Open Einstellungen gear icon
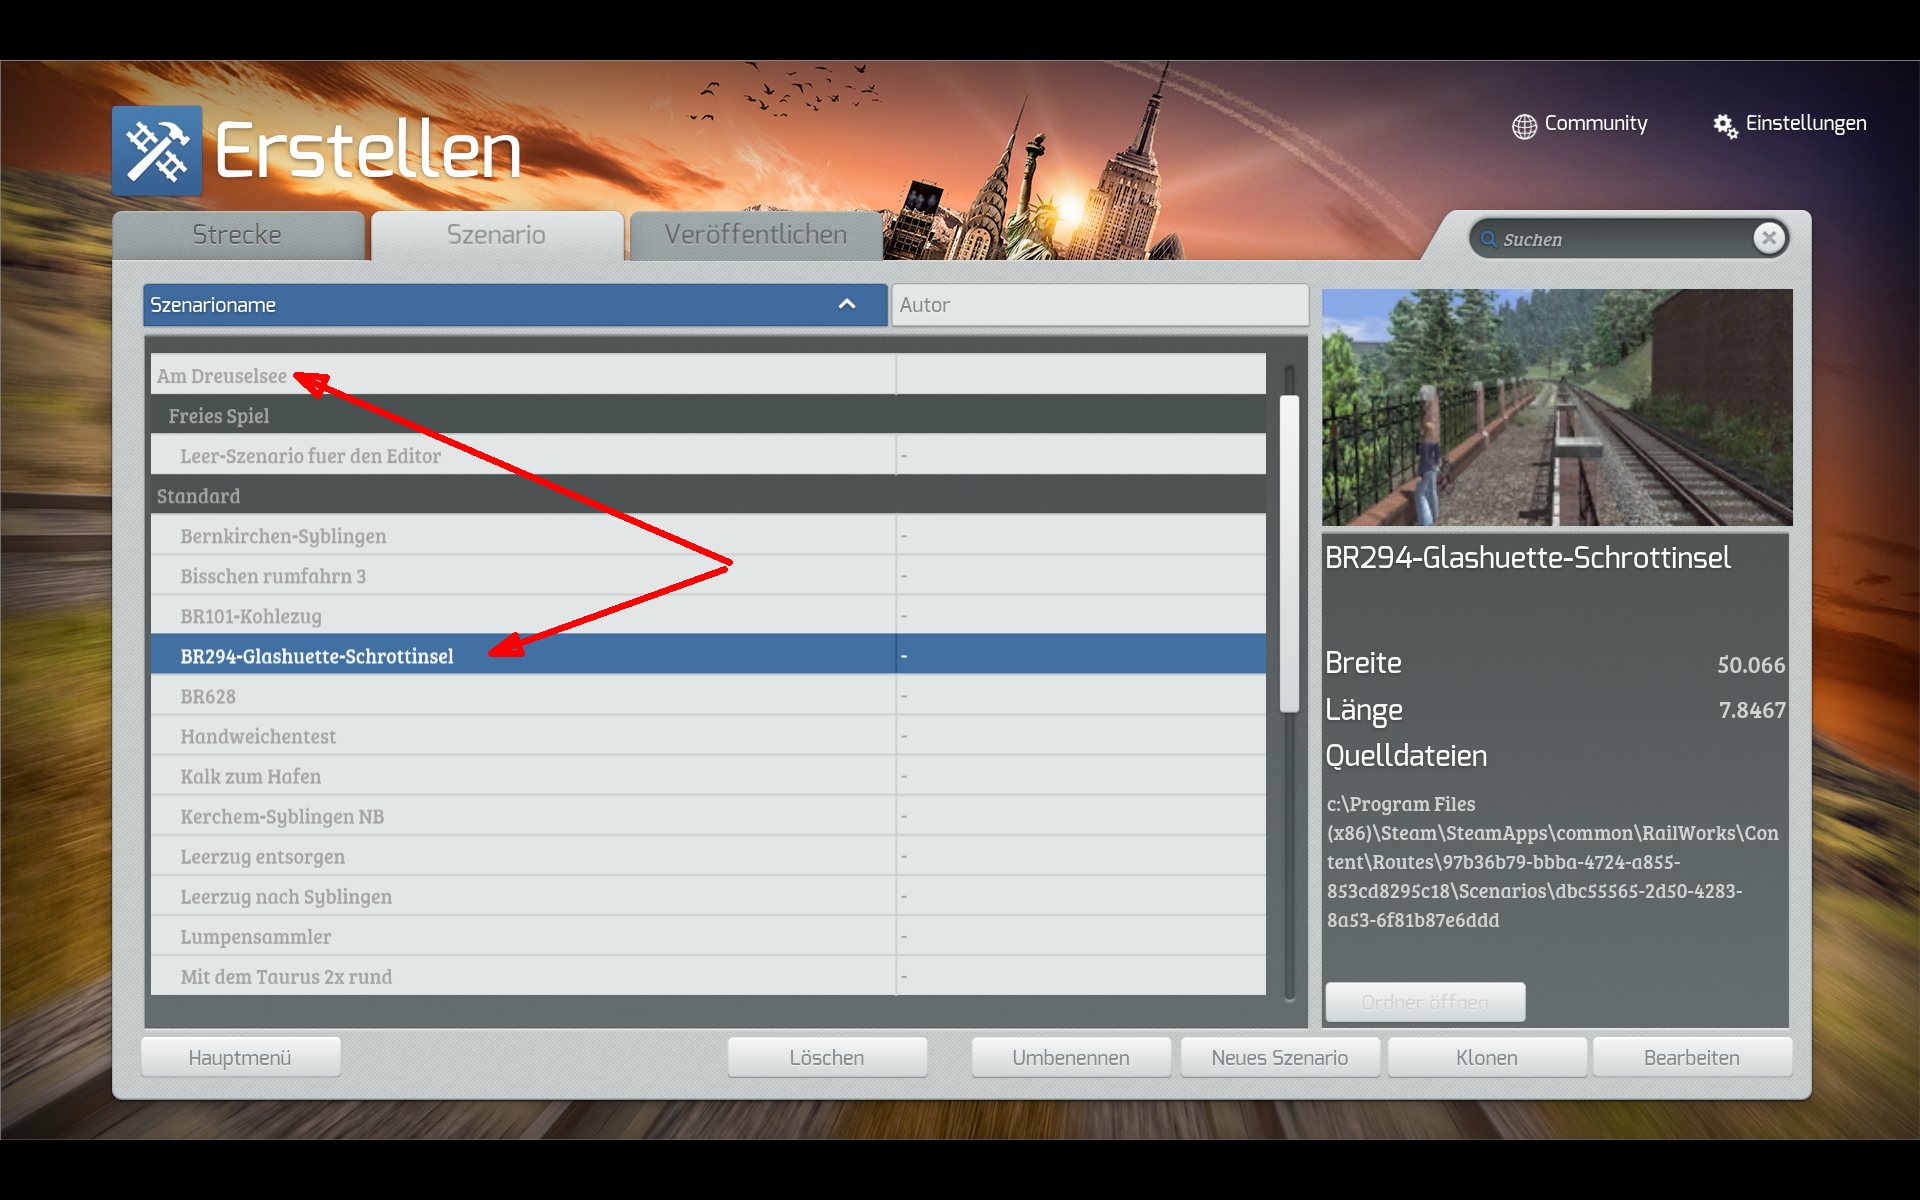The width and height of the screenshot is (1920, 1200). point(1725,126)
